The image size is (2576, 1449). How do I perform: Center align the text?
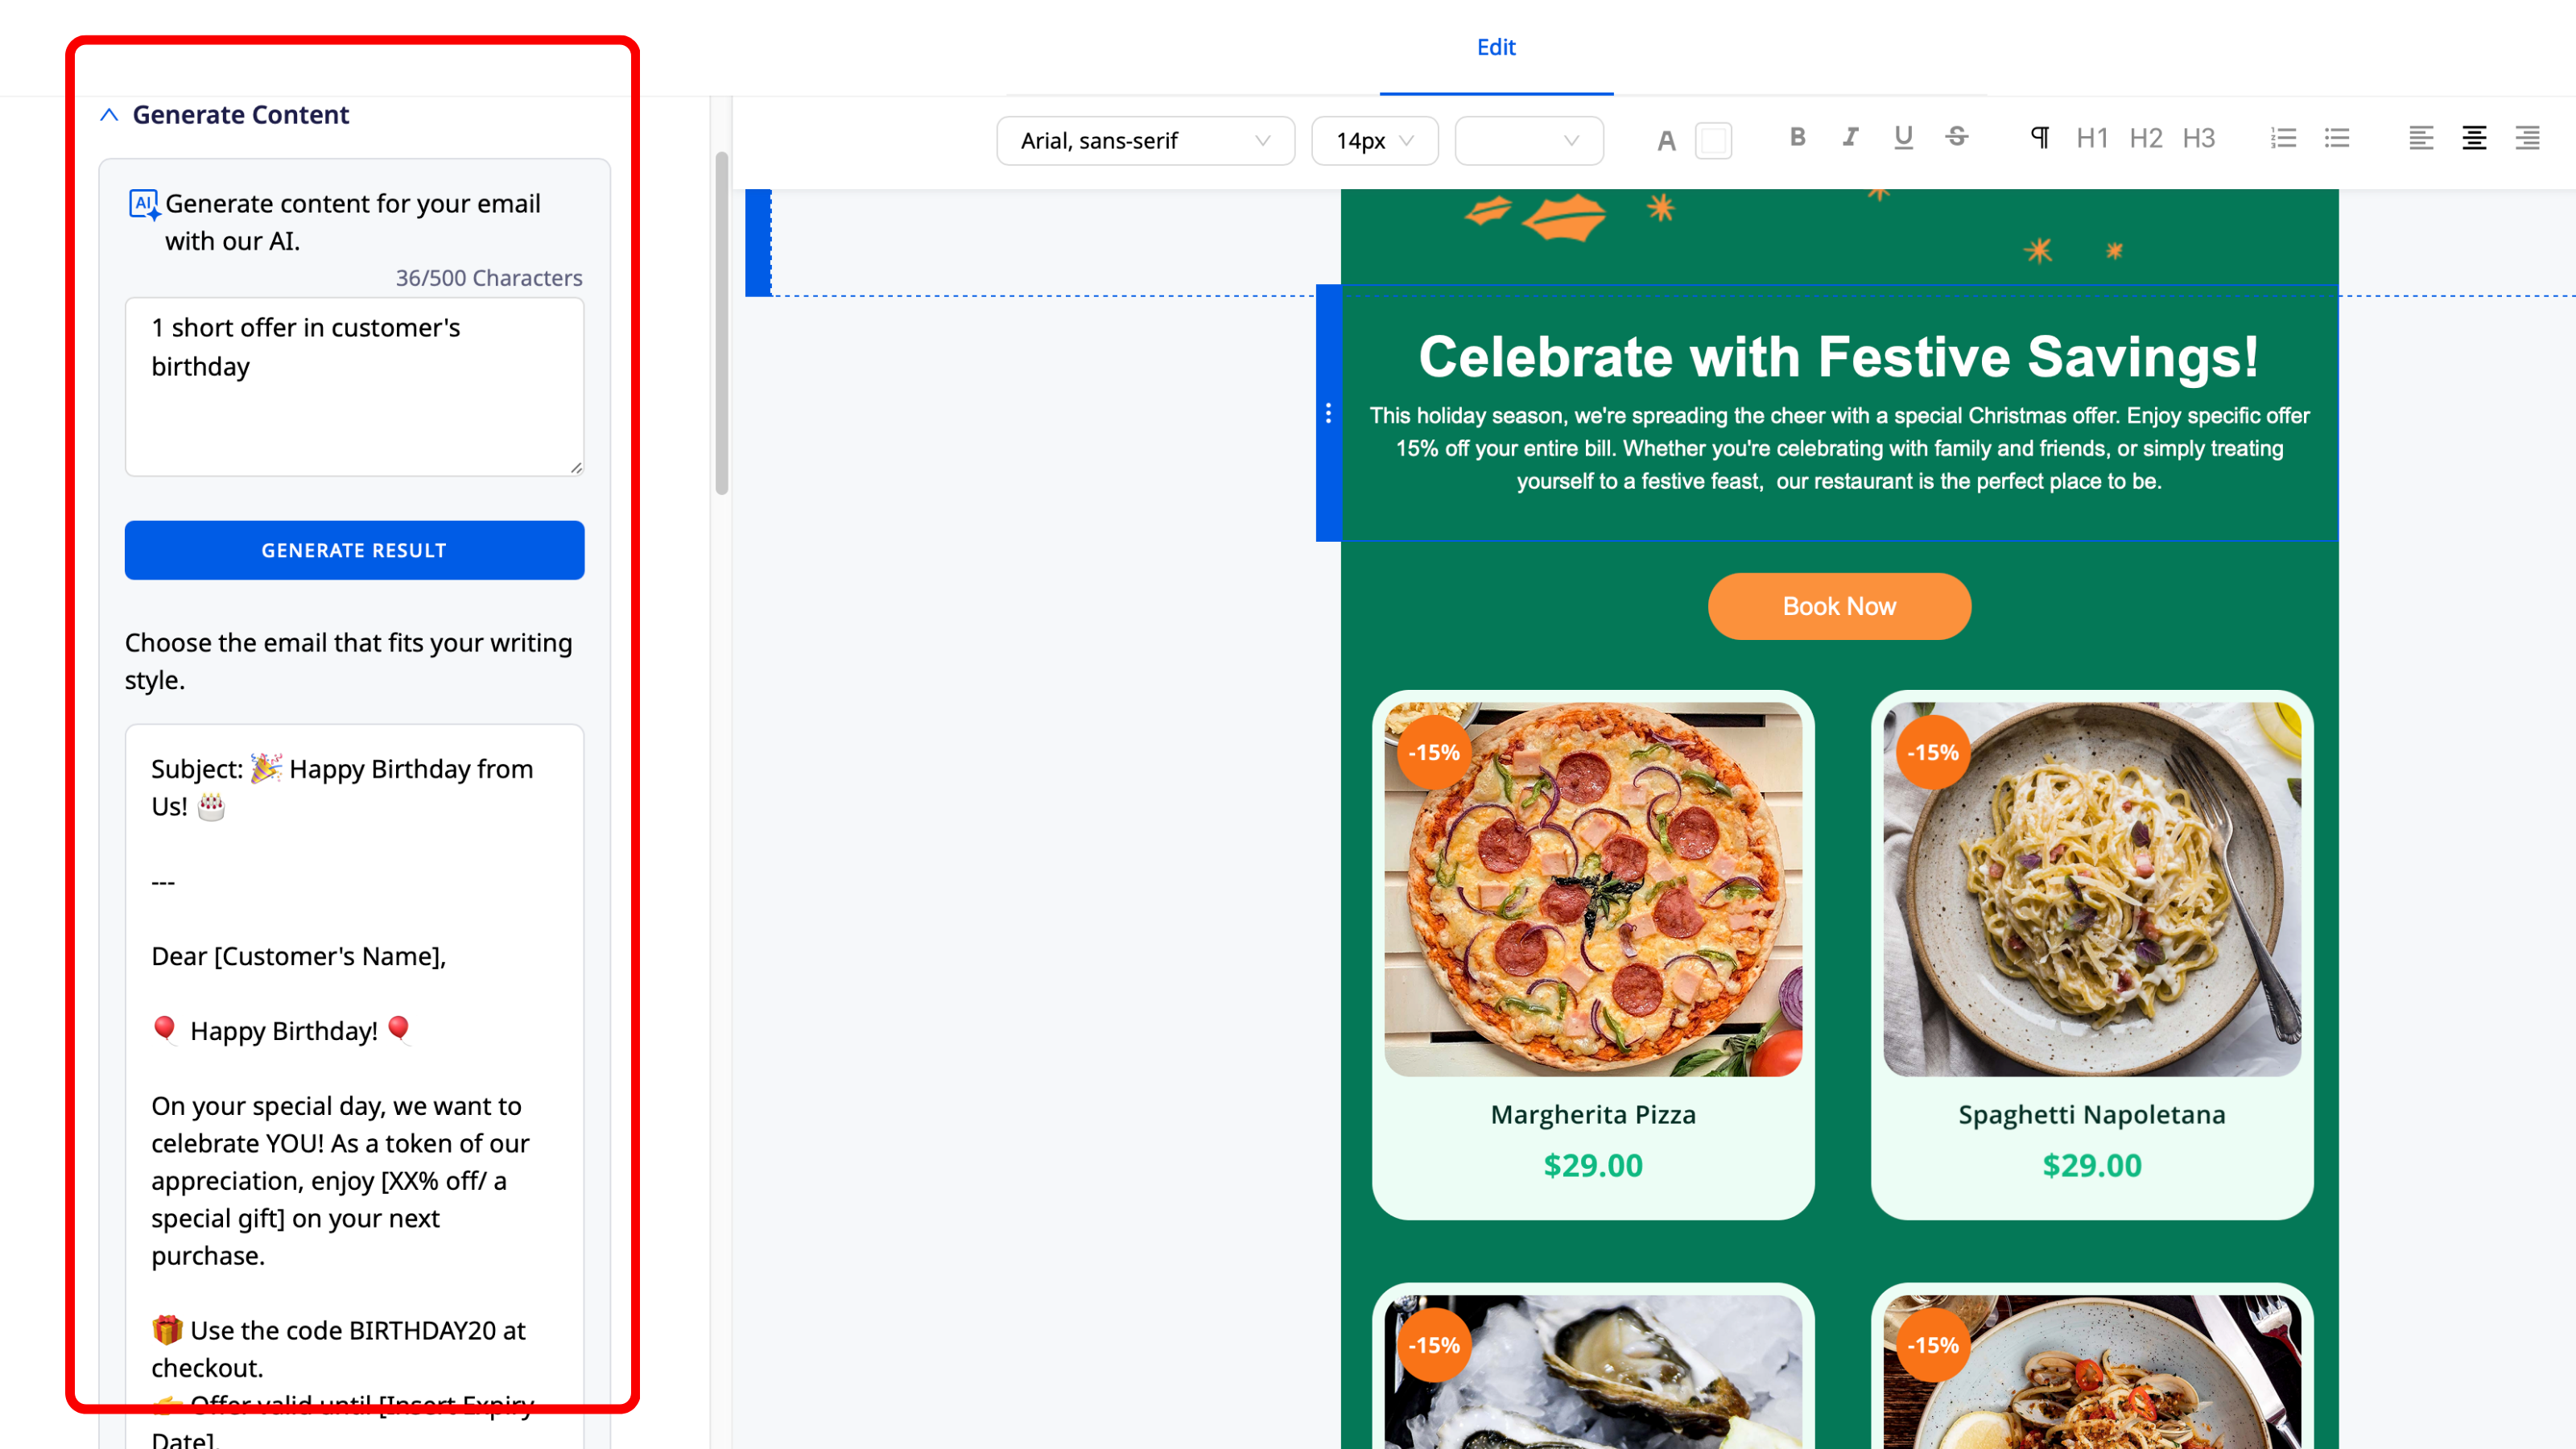[2474, 138]
